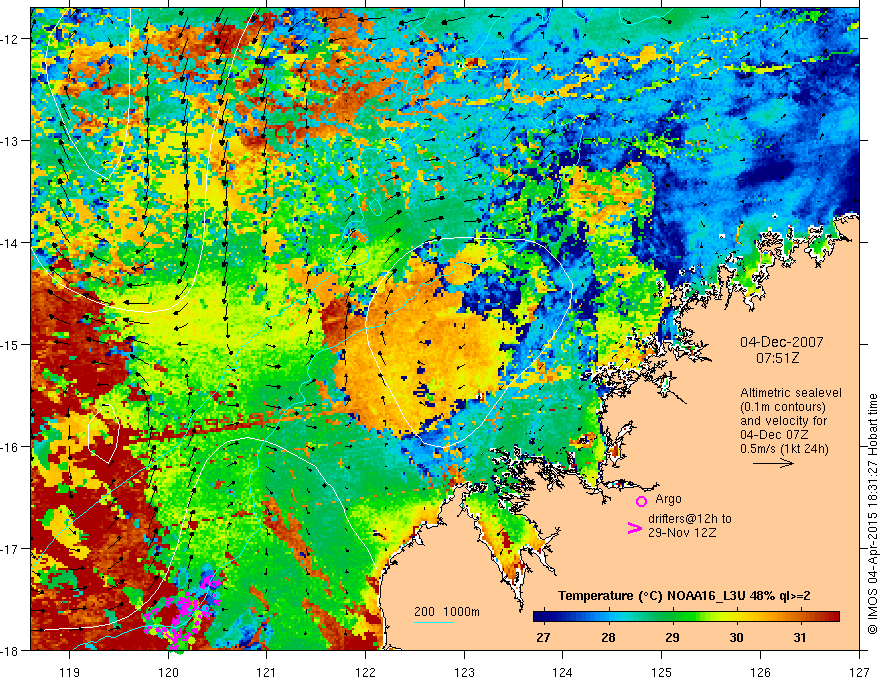Click the longitude axis label 123
Screen dimensions: 880x680
click(x=464, y=672)
